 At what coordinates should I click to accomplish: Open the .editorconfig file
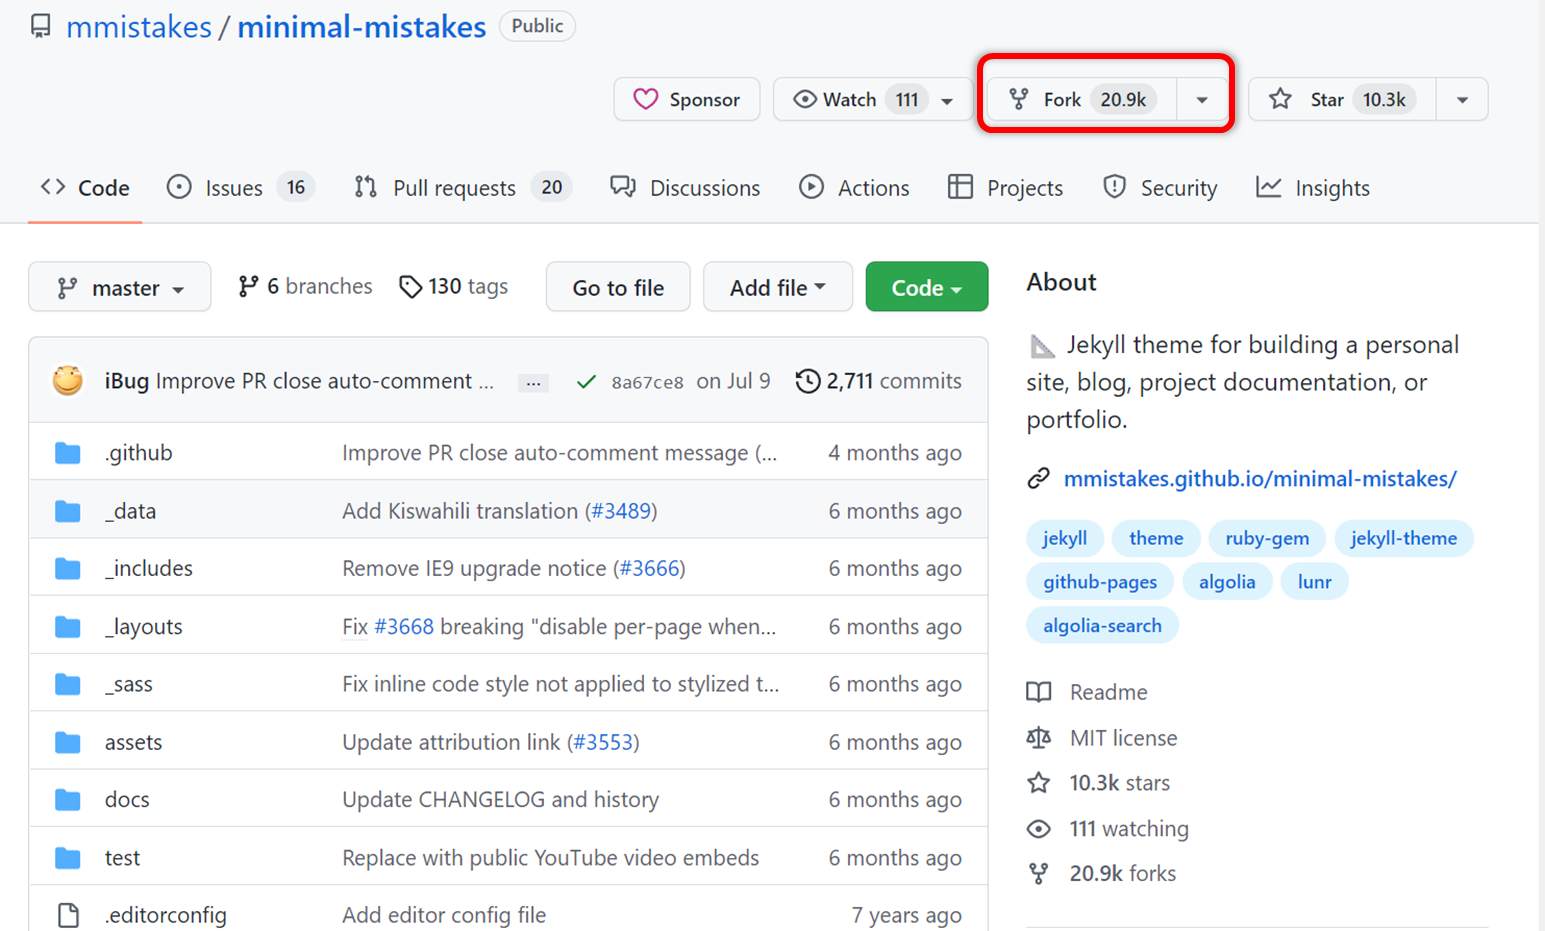(165, 915)
